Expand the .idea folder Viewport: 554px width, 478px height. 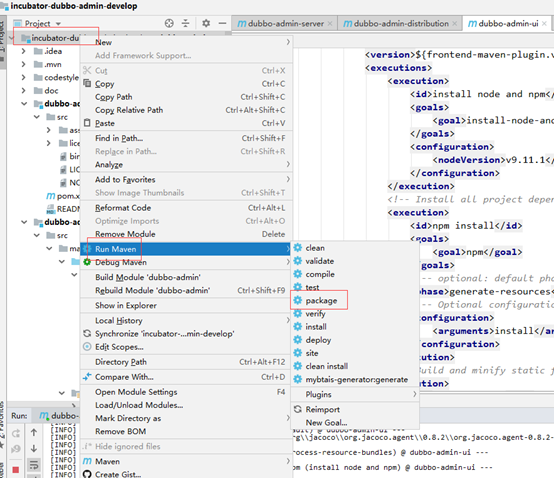(23, 51)
